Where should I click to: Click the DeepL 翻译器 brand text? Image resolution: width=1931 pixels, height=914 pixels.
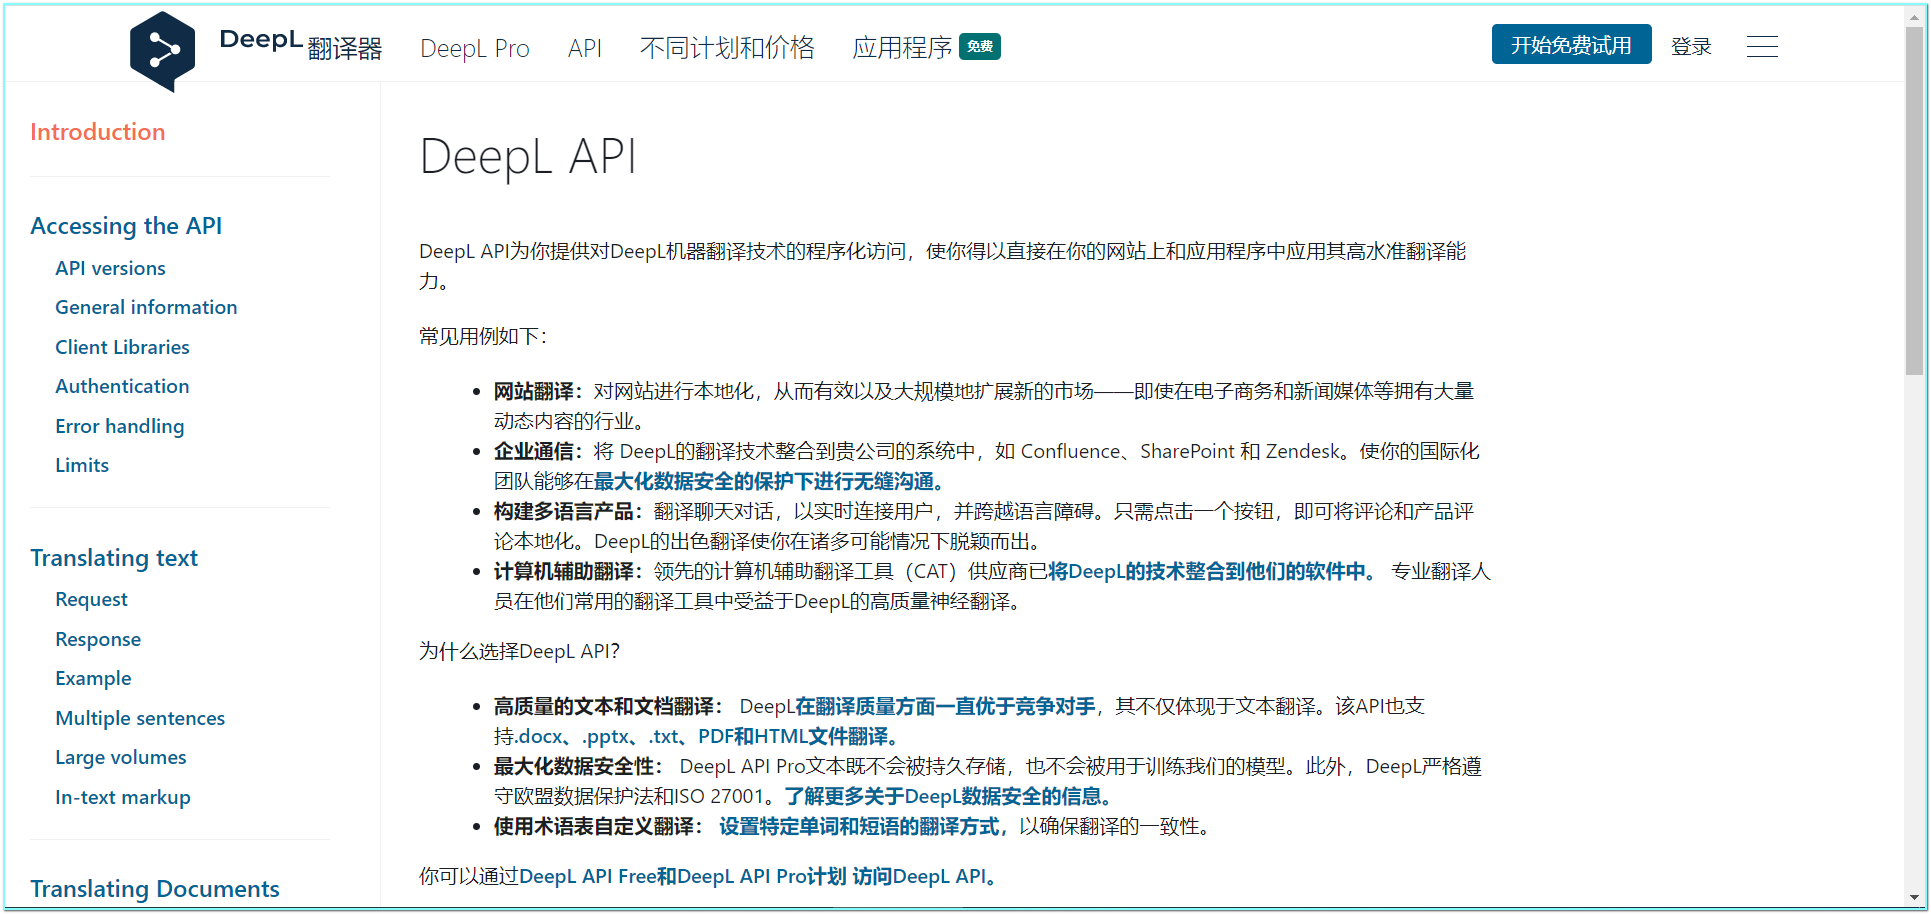coord(300,45)
